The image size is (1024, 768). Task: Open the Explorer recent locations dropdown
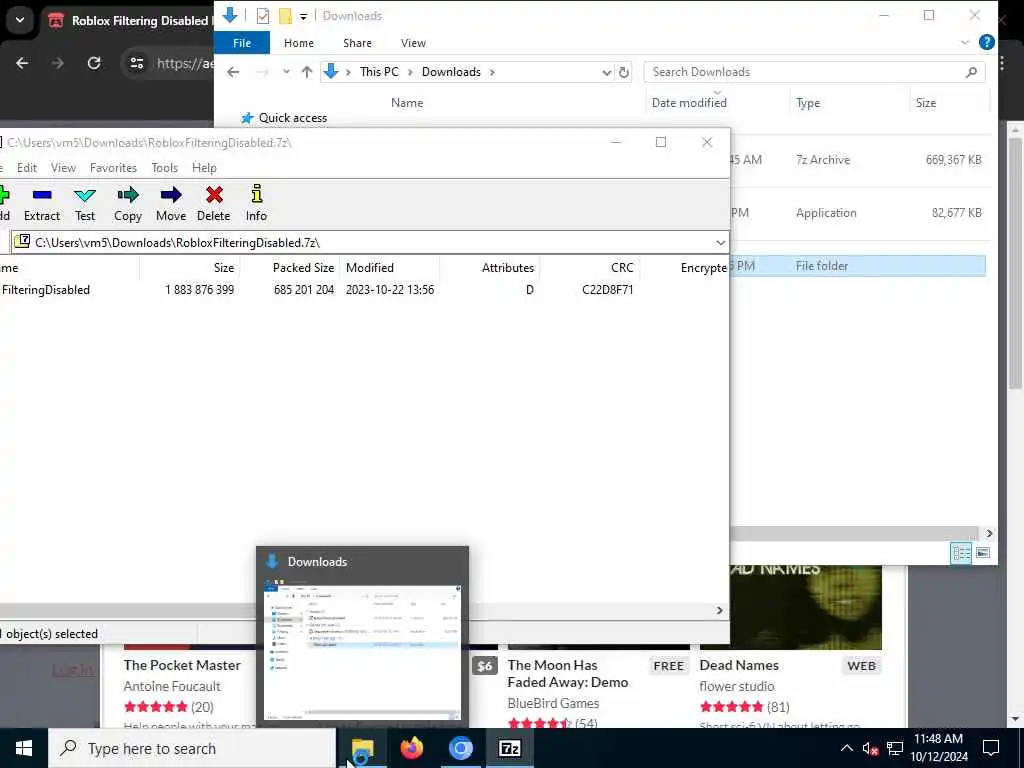pyautogui.click(x=286, y=72)
